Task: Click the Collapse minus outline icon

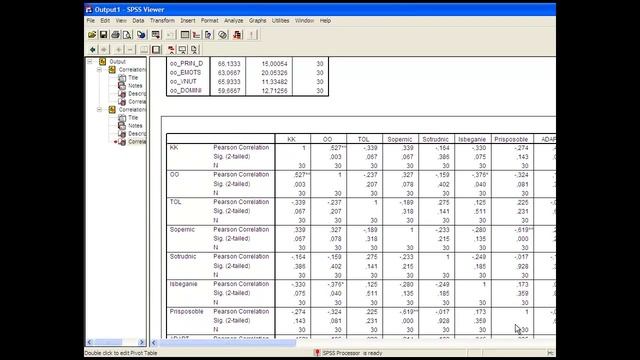Action: pyautogui.click(x=130, y=50)
